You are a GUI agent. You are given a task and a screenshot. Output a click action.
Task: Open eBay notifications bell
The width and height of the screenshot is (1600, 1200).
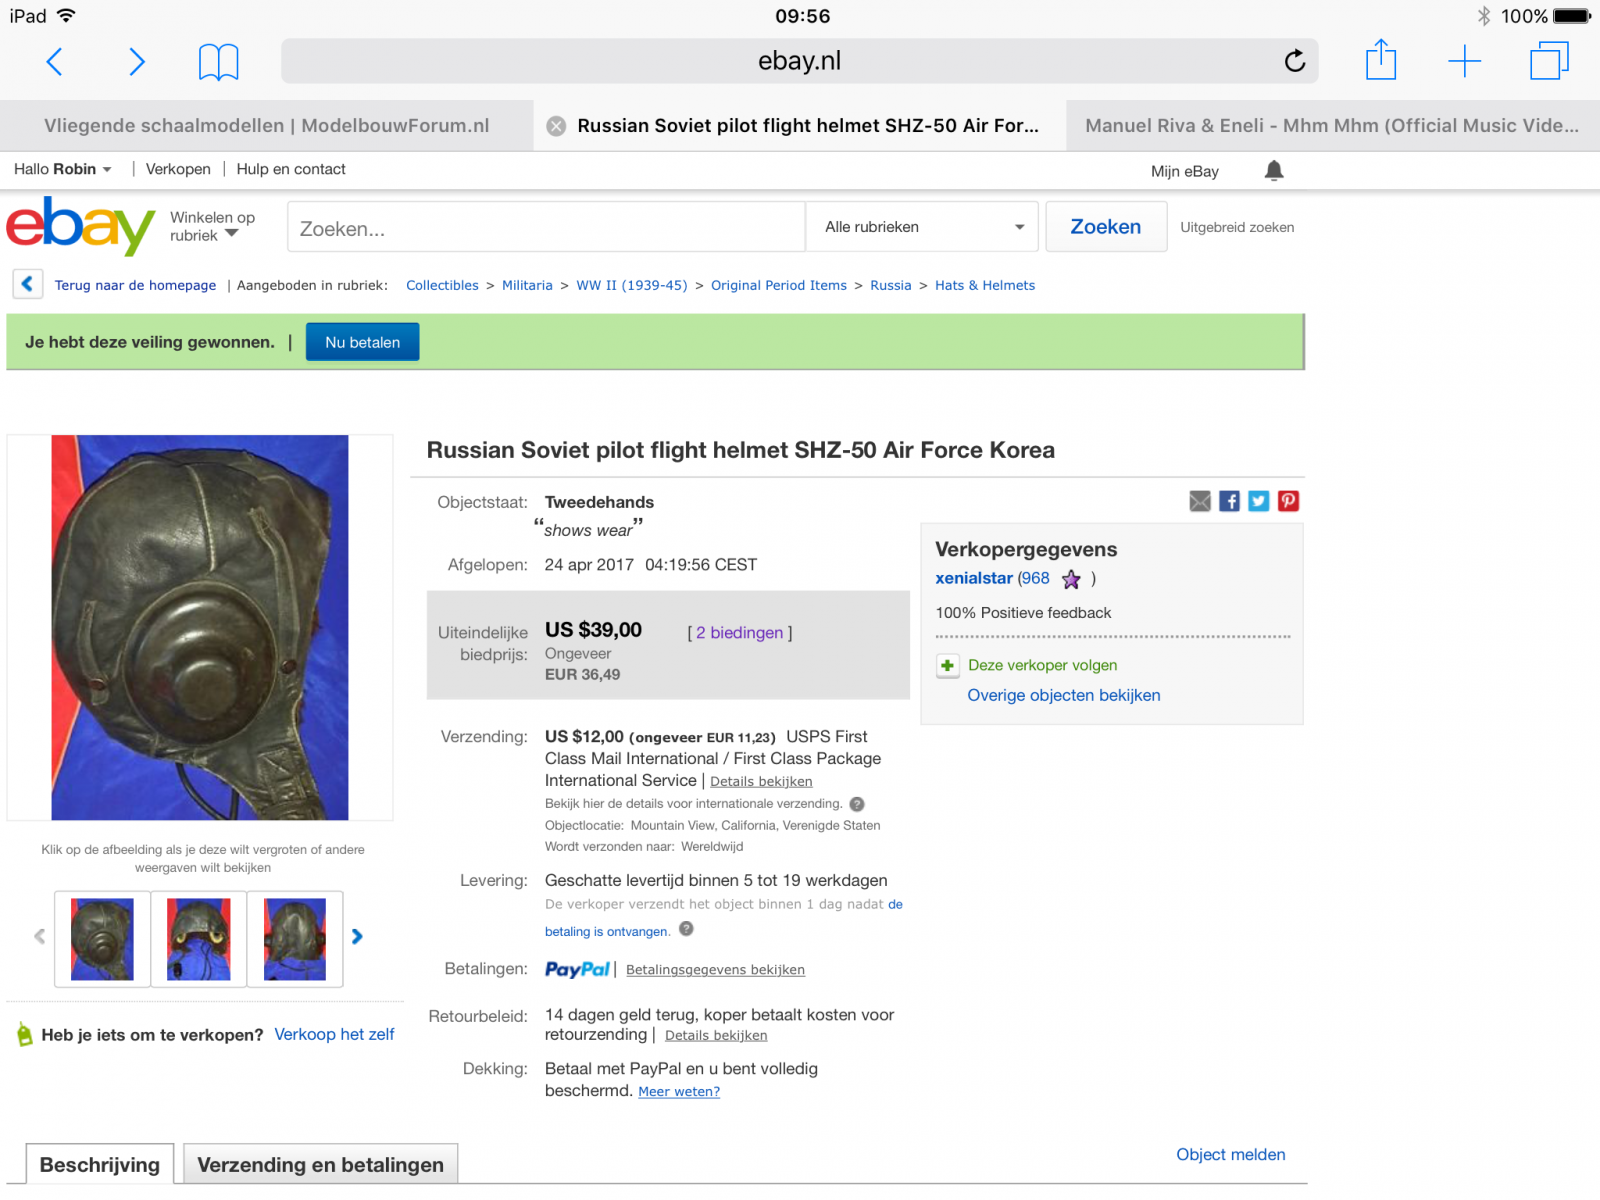pos(1274,170)
